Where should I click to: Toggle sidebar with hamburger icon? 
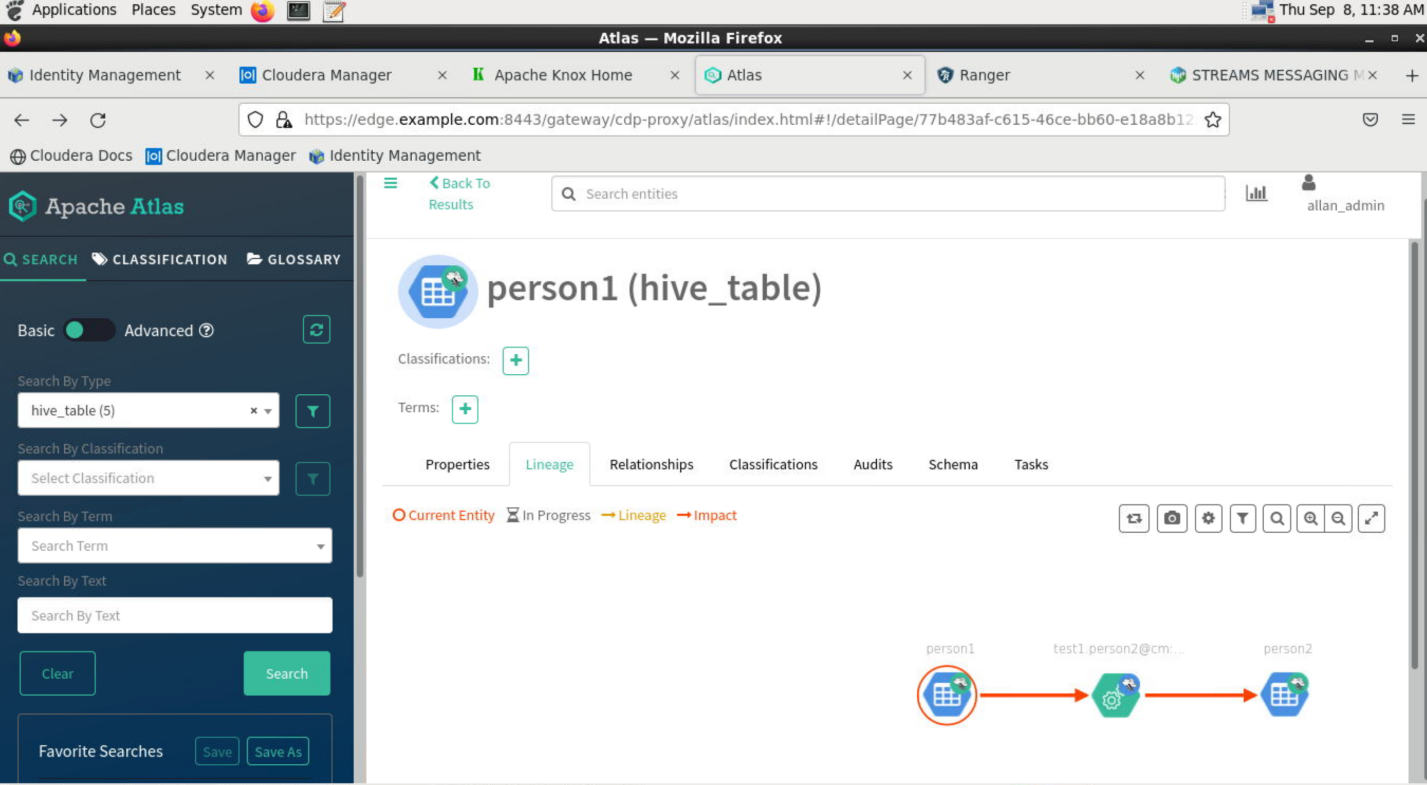coord(391,183)
